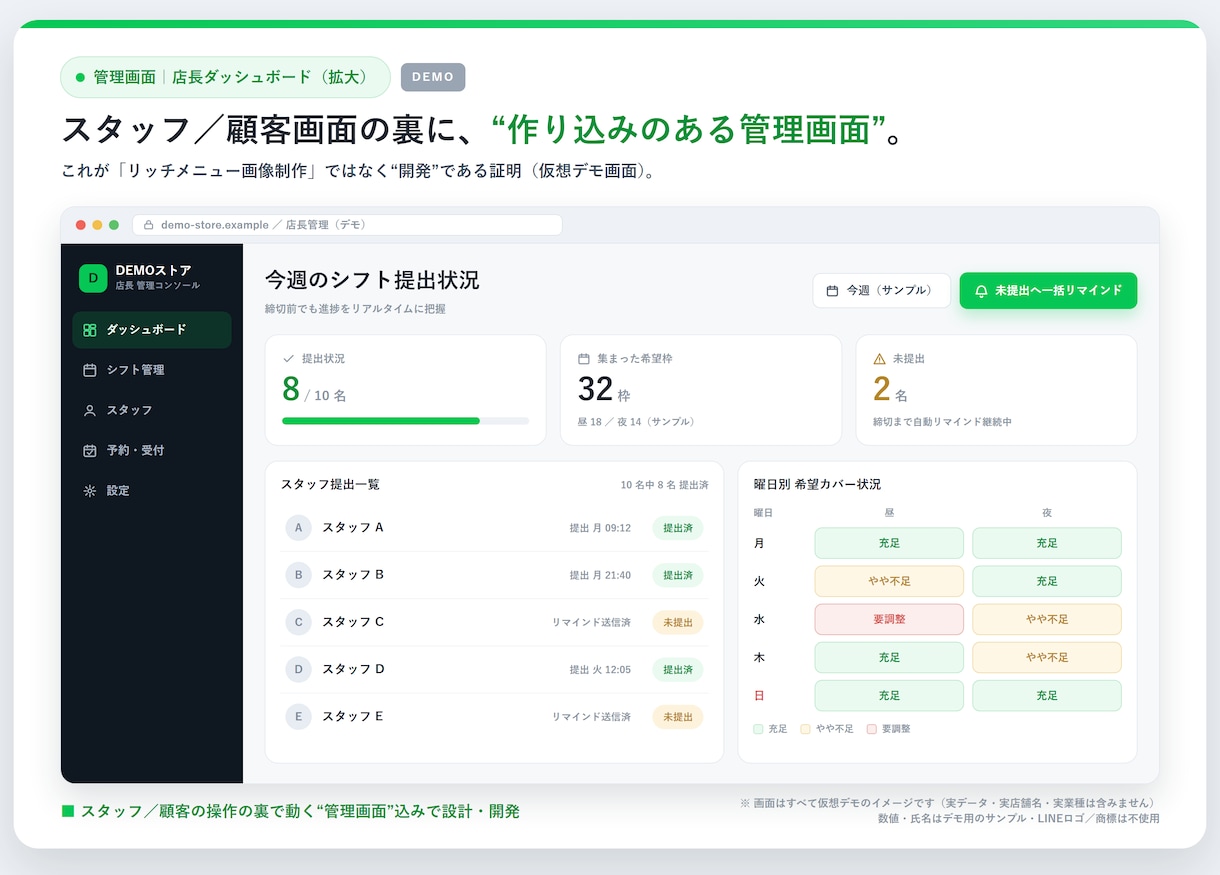Click 提出 火 12:05 timestamp

(600, 670)
